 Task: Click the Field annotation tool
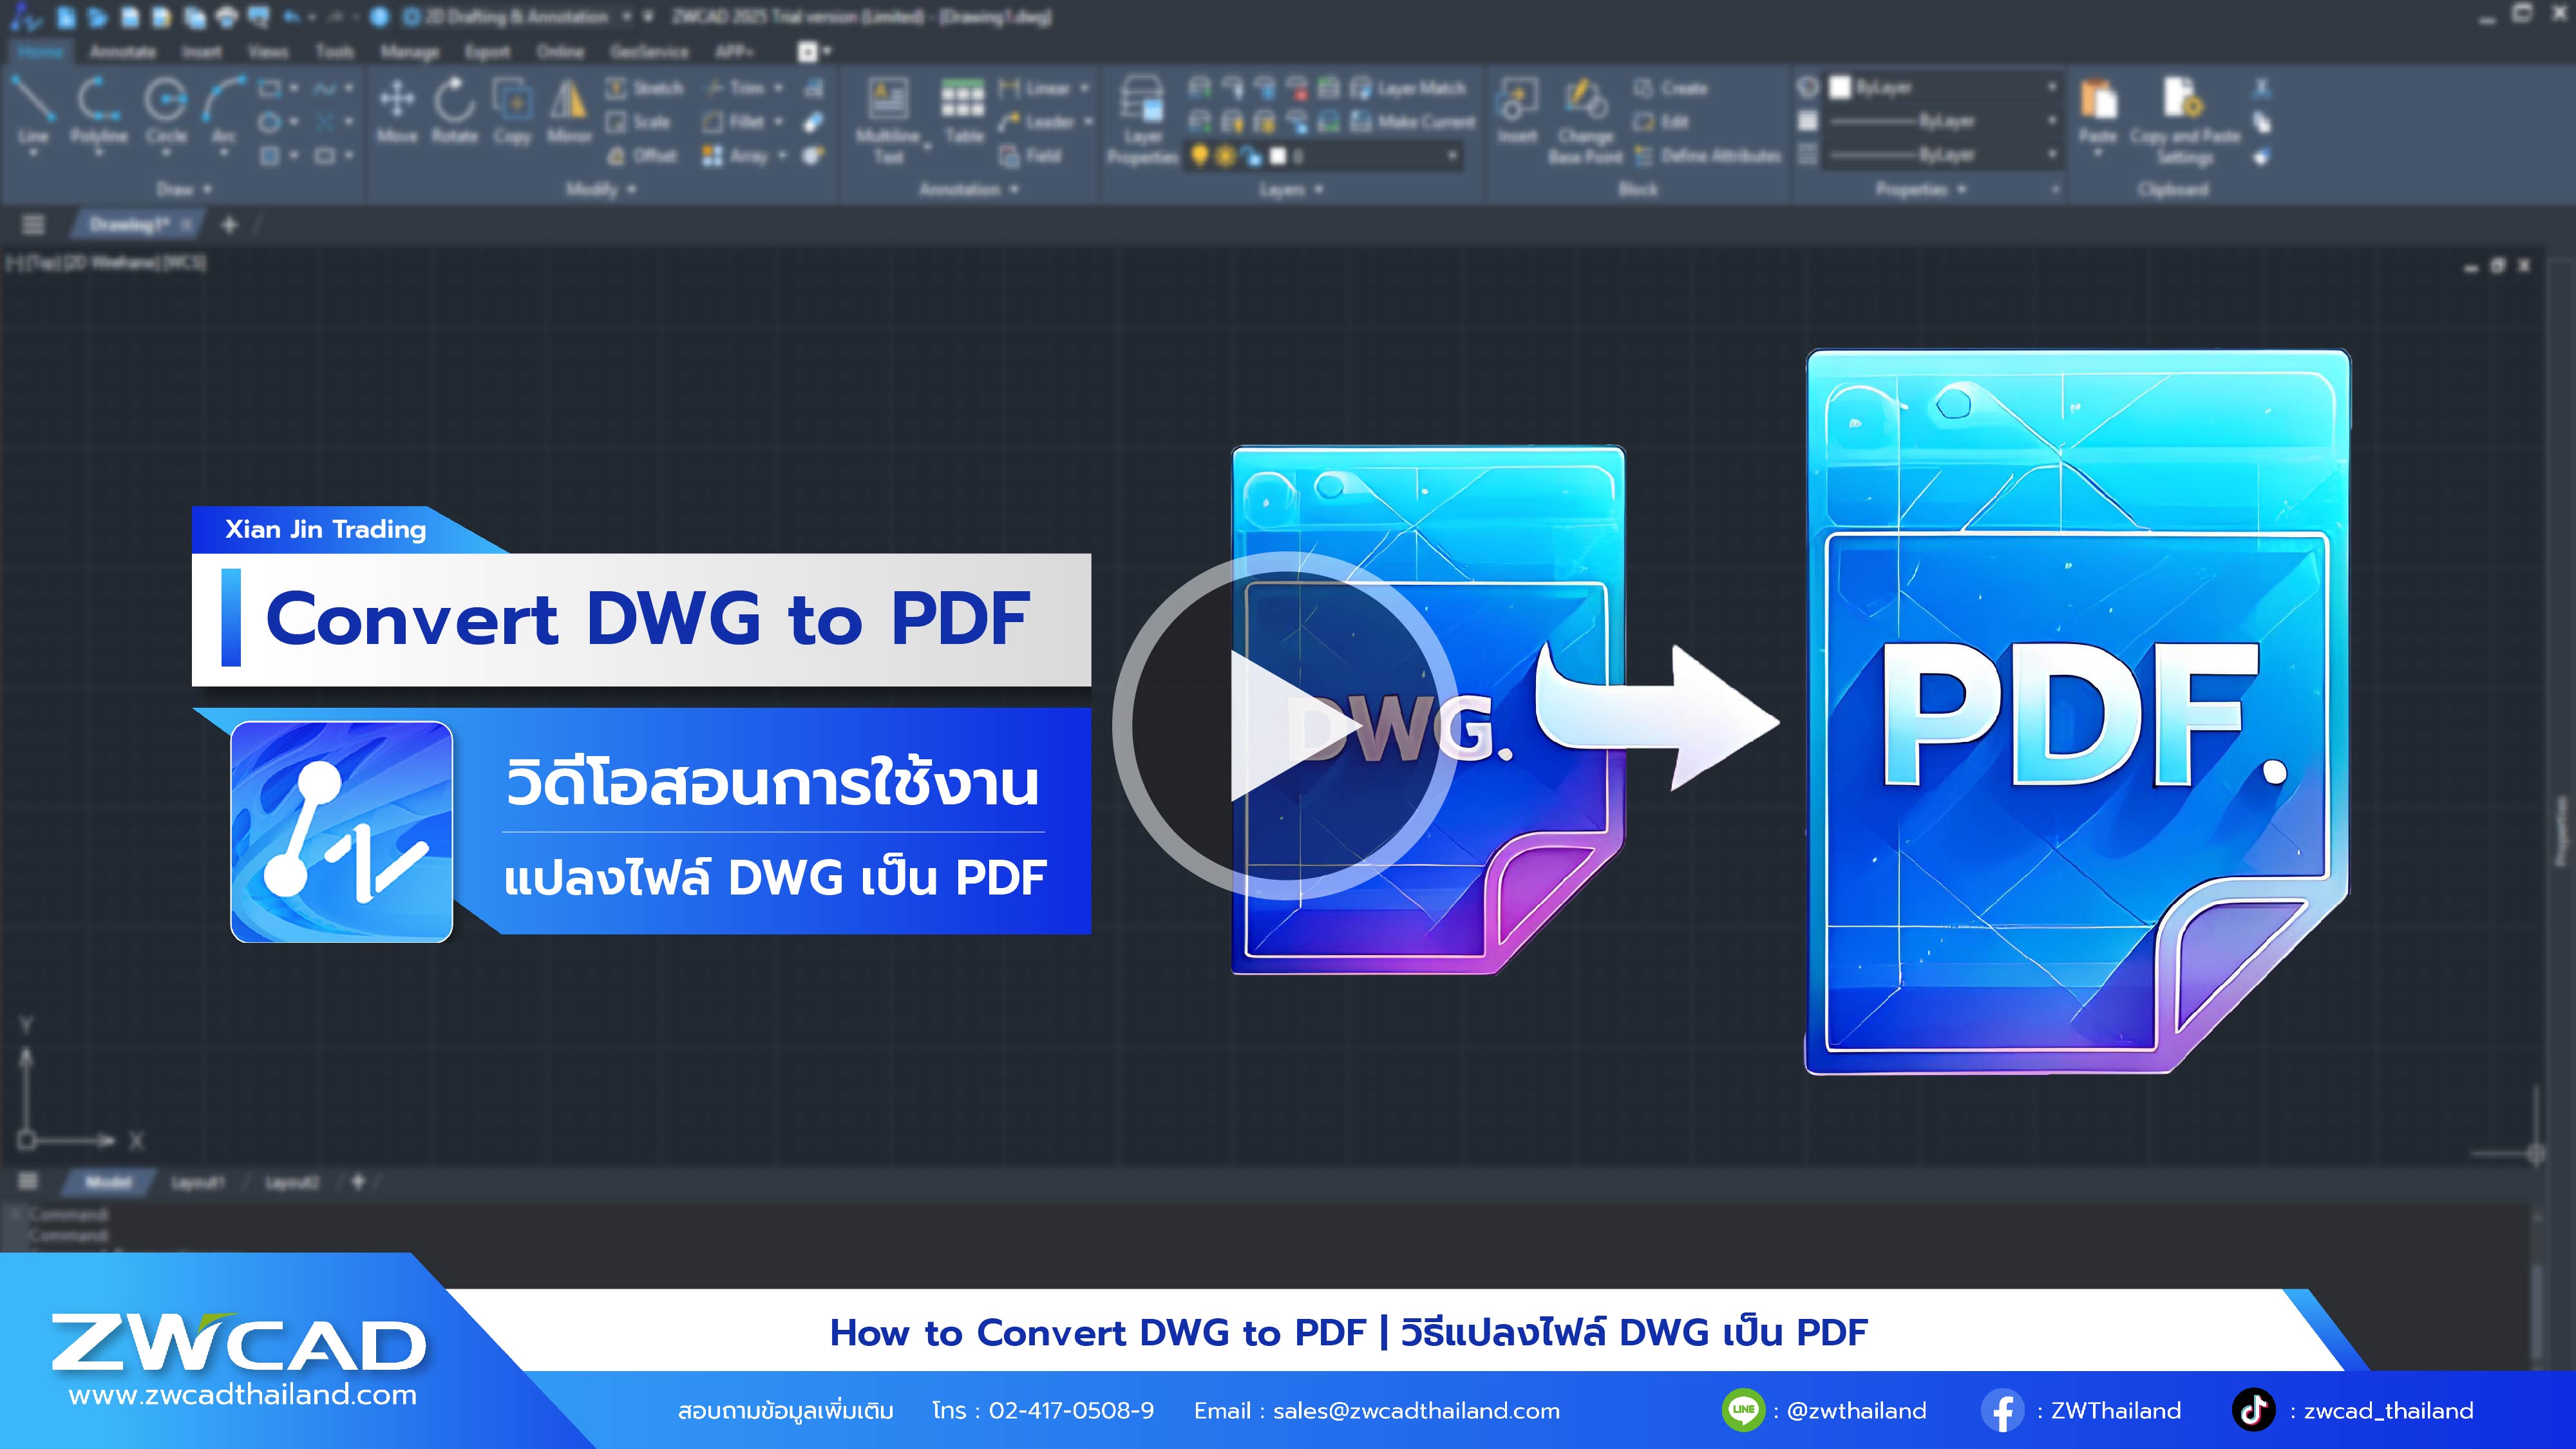[1030, 156]
